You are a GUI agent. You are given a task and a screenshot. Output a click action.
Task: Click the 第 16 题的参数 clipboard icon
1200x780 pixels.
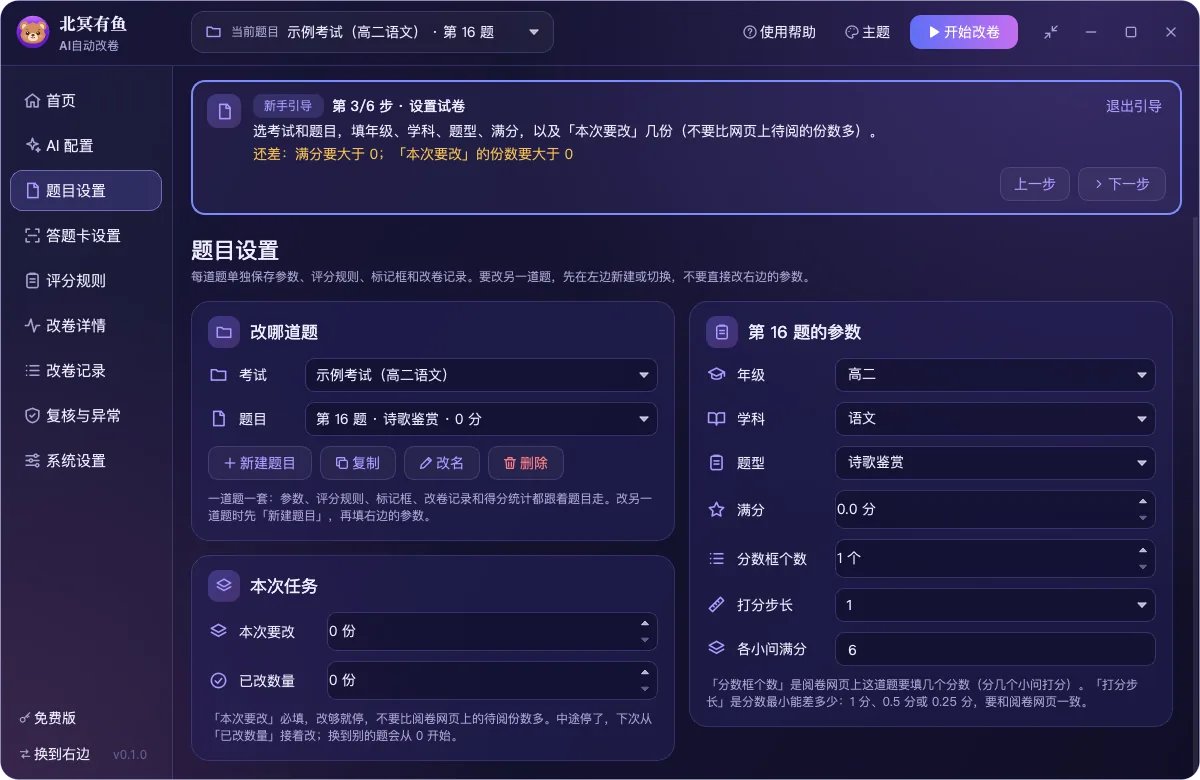coord(722,332)
